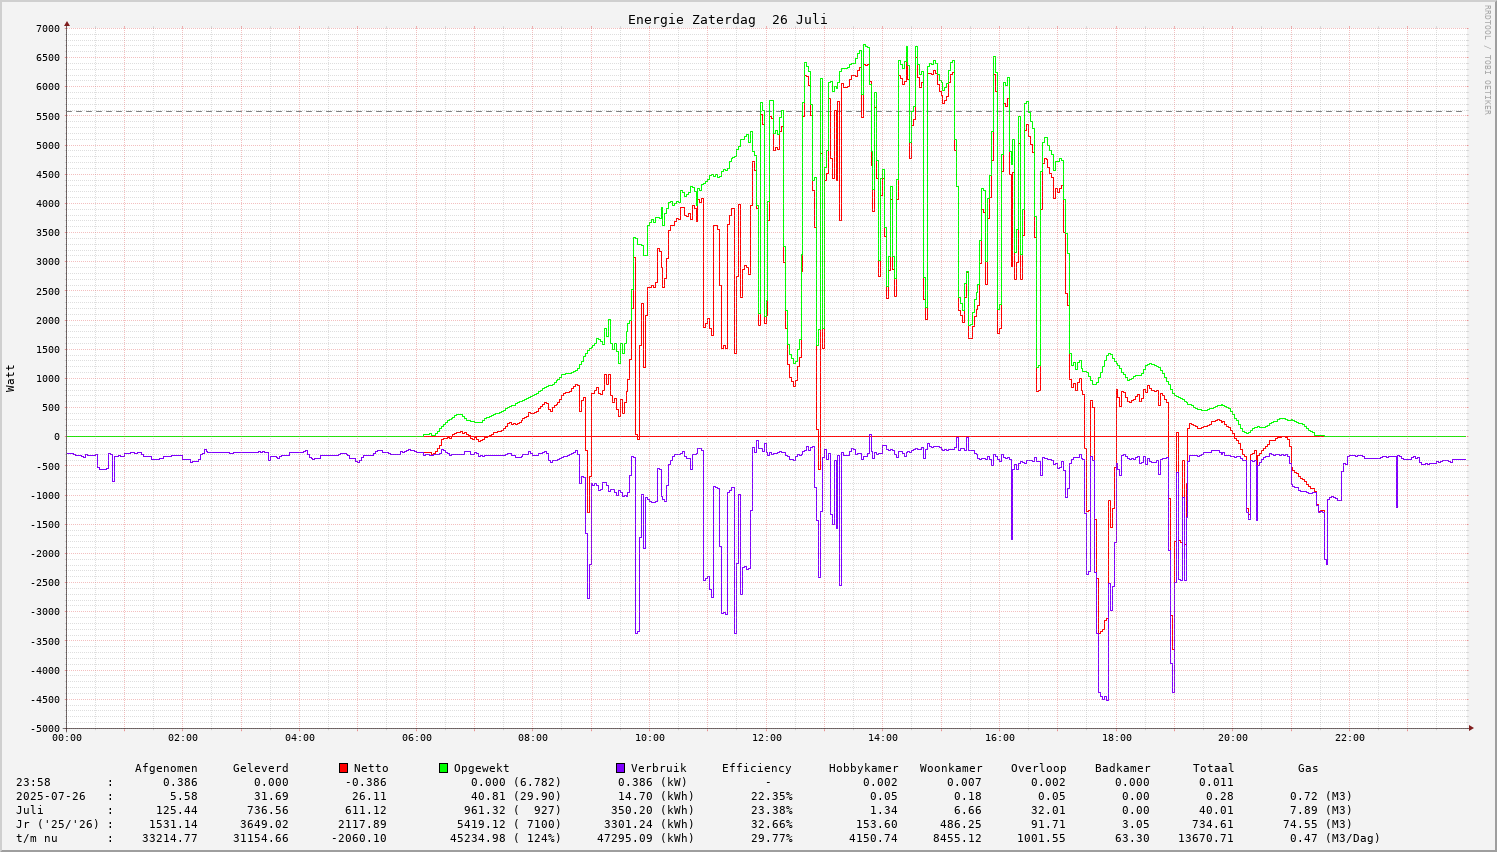The image size is (1497, 852).
Task: Click the Geleverd column header
Action: coord(260,768)
